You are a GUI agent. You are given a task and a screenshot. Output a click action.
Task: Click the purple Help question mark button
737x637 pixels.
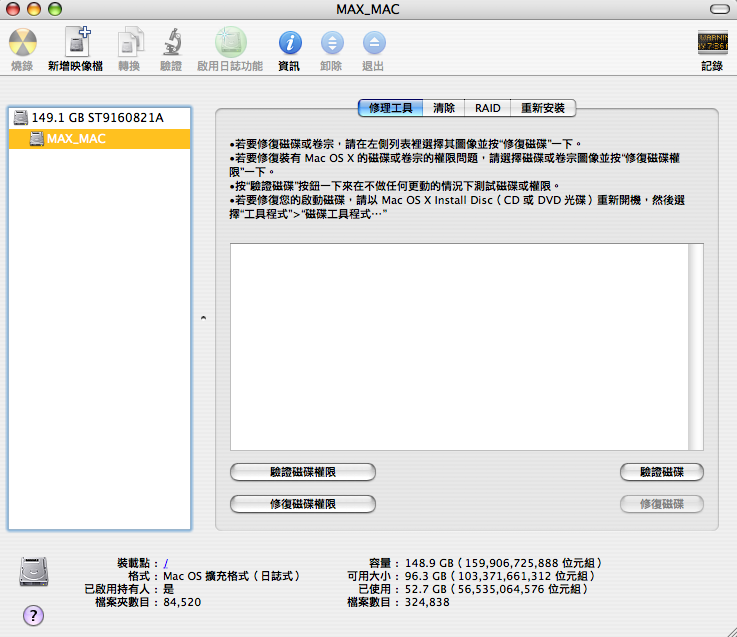[x=33, y=615]
